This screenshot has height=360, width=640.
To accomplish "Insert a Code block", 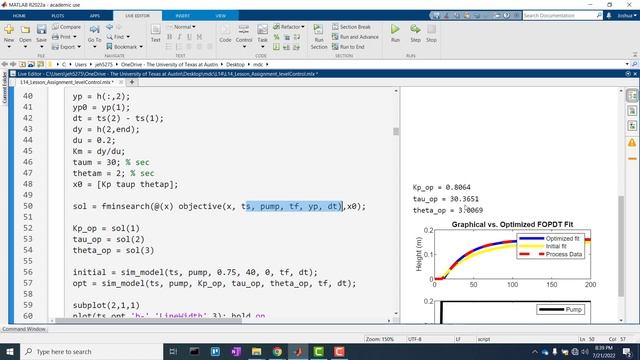I will click(225, 33).
